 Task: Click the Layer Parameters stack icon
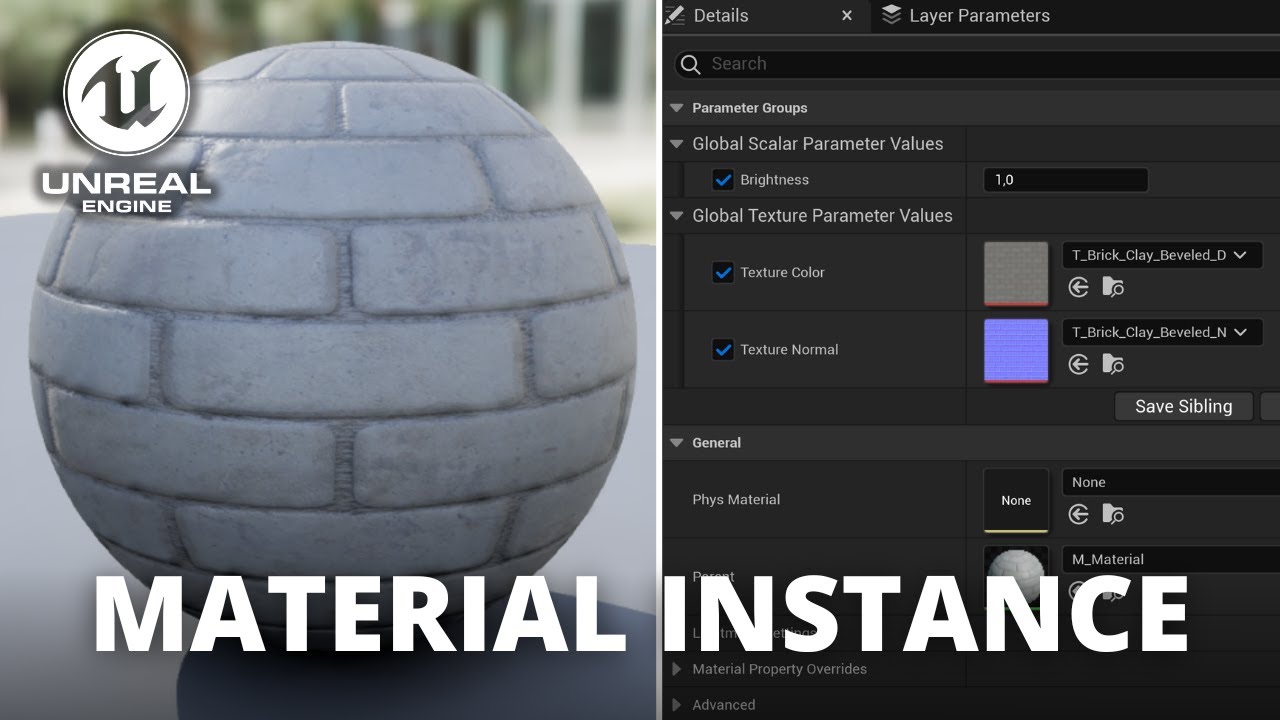pyautogui.click(x=891, y=15)
